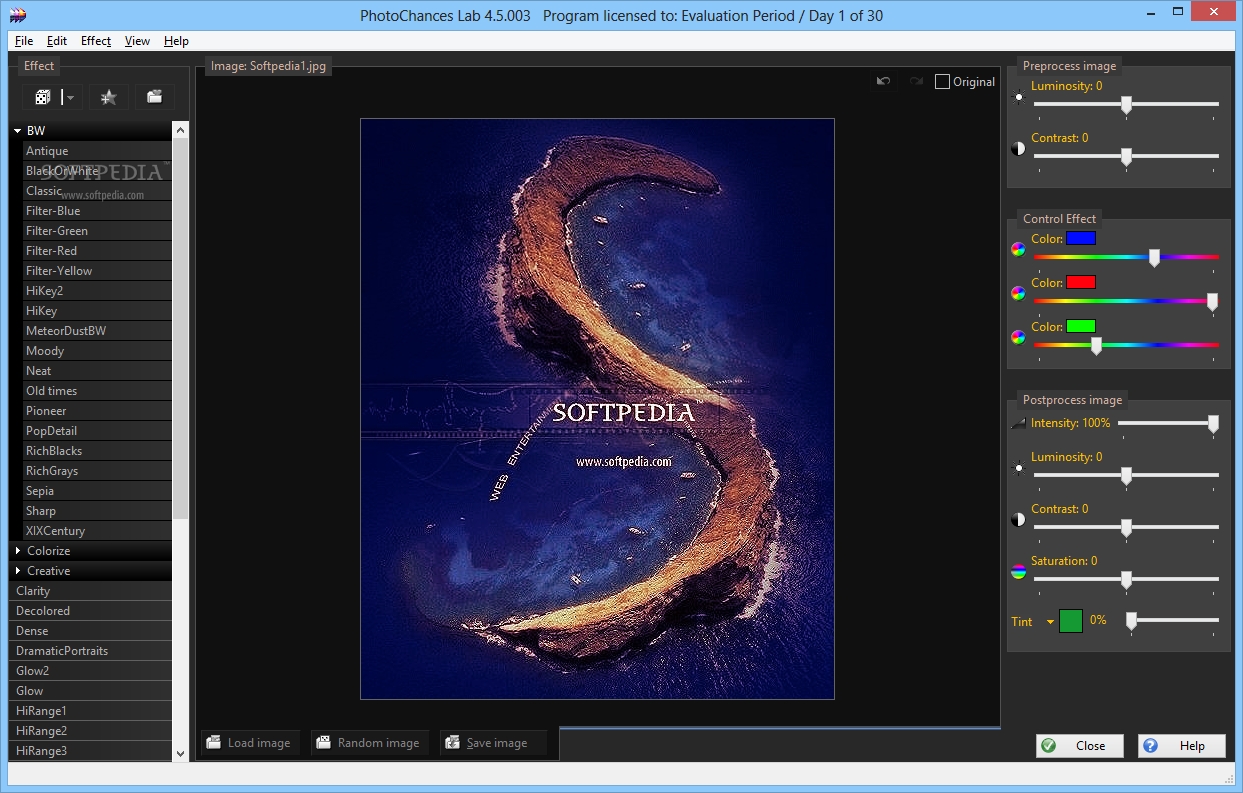Image resolution: width=1243 pixels, height=793 pixels.
Task: Select the Glow2 effect
Action: click(x=90, y=671)
